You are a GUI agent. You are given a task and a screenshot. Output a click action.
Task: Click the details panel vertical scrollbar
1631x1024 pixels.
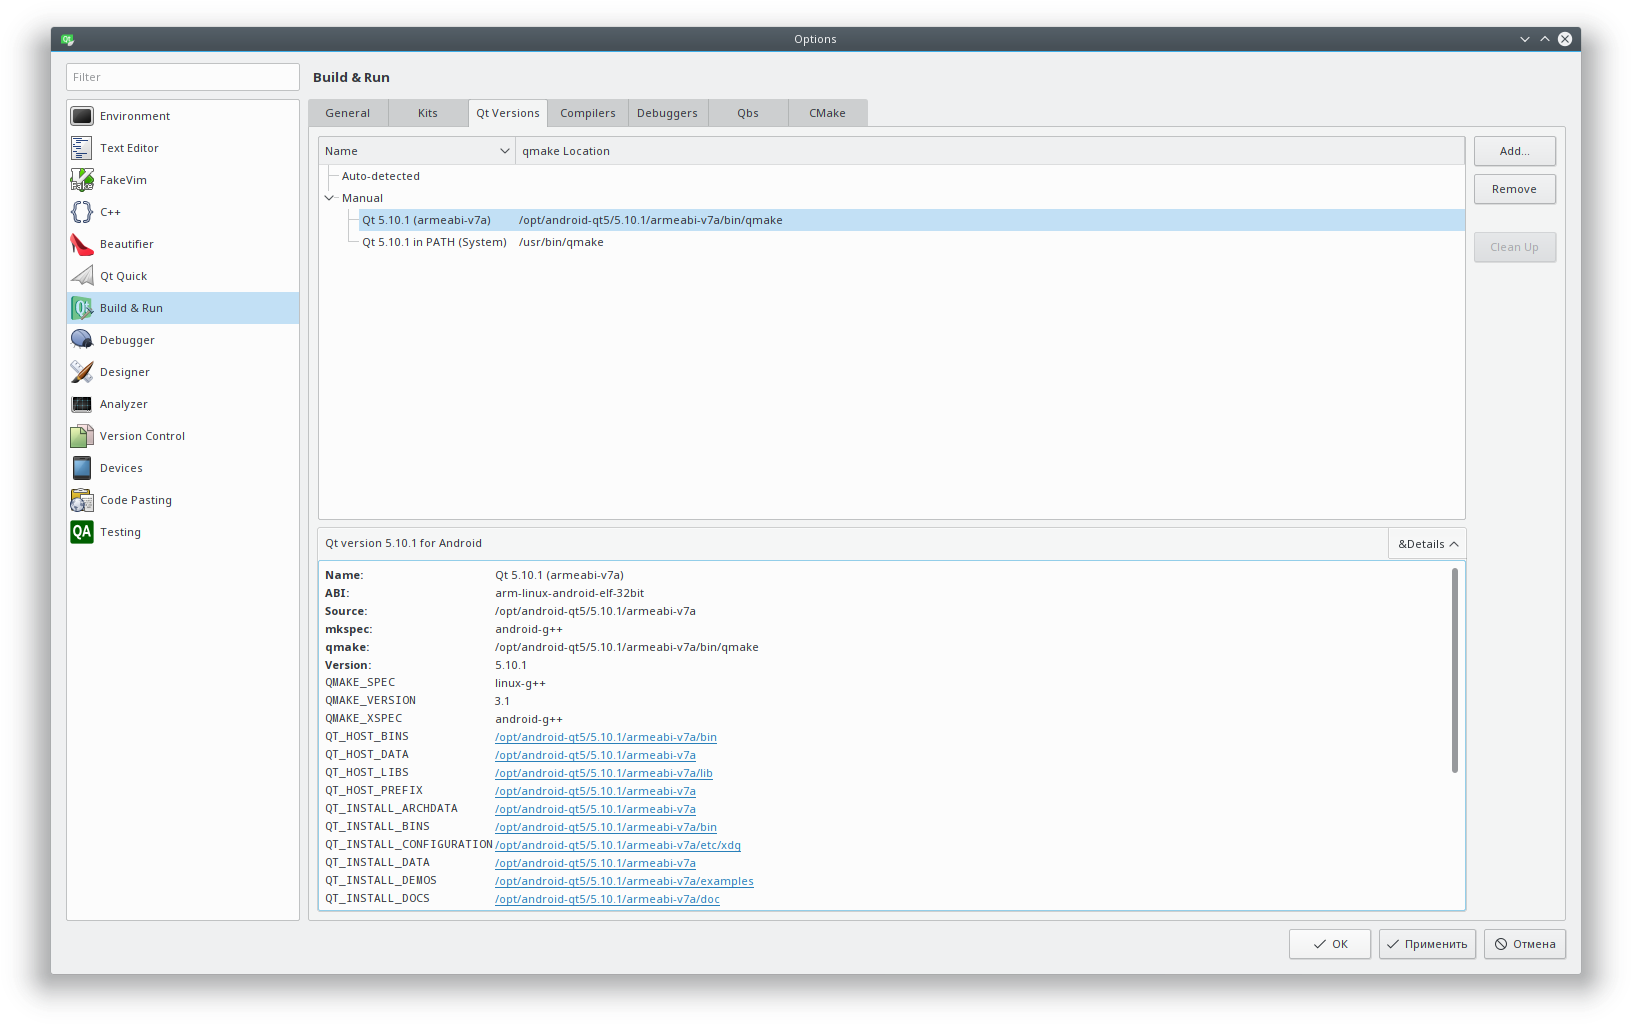(1454, 670)
